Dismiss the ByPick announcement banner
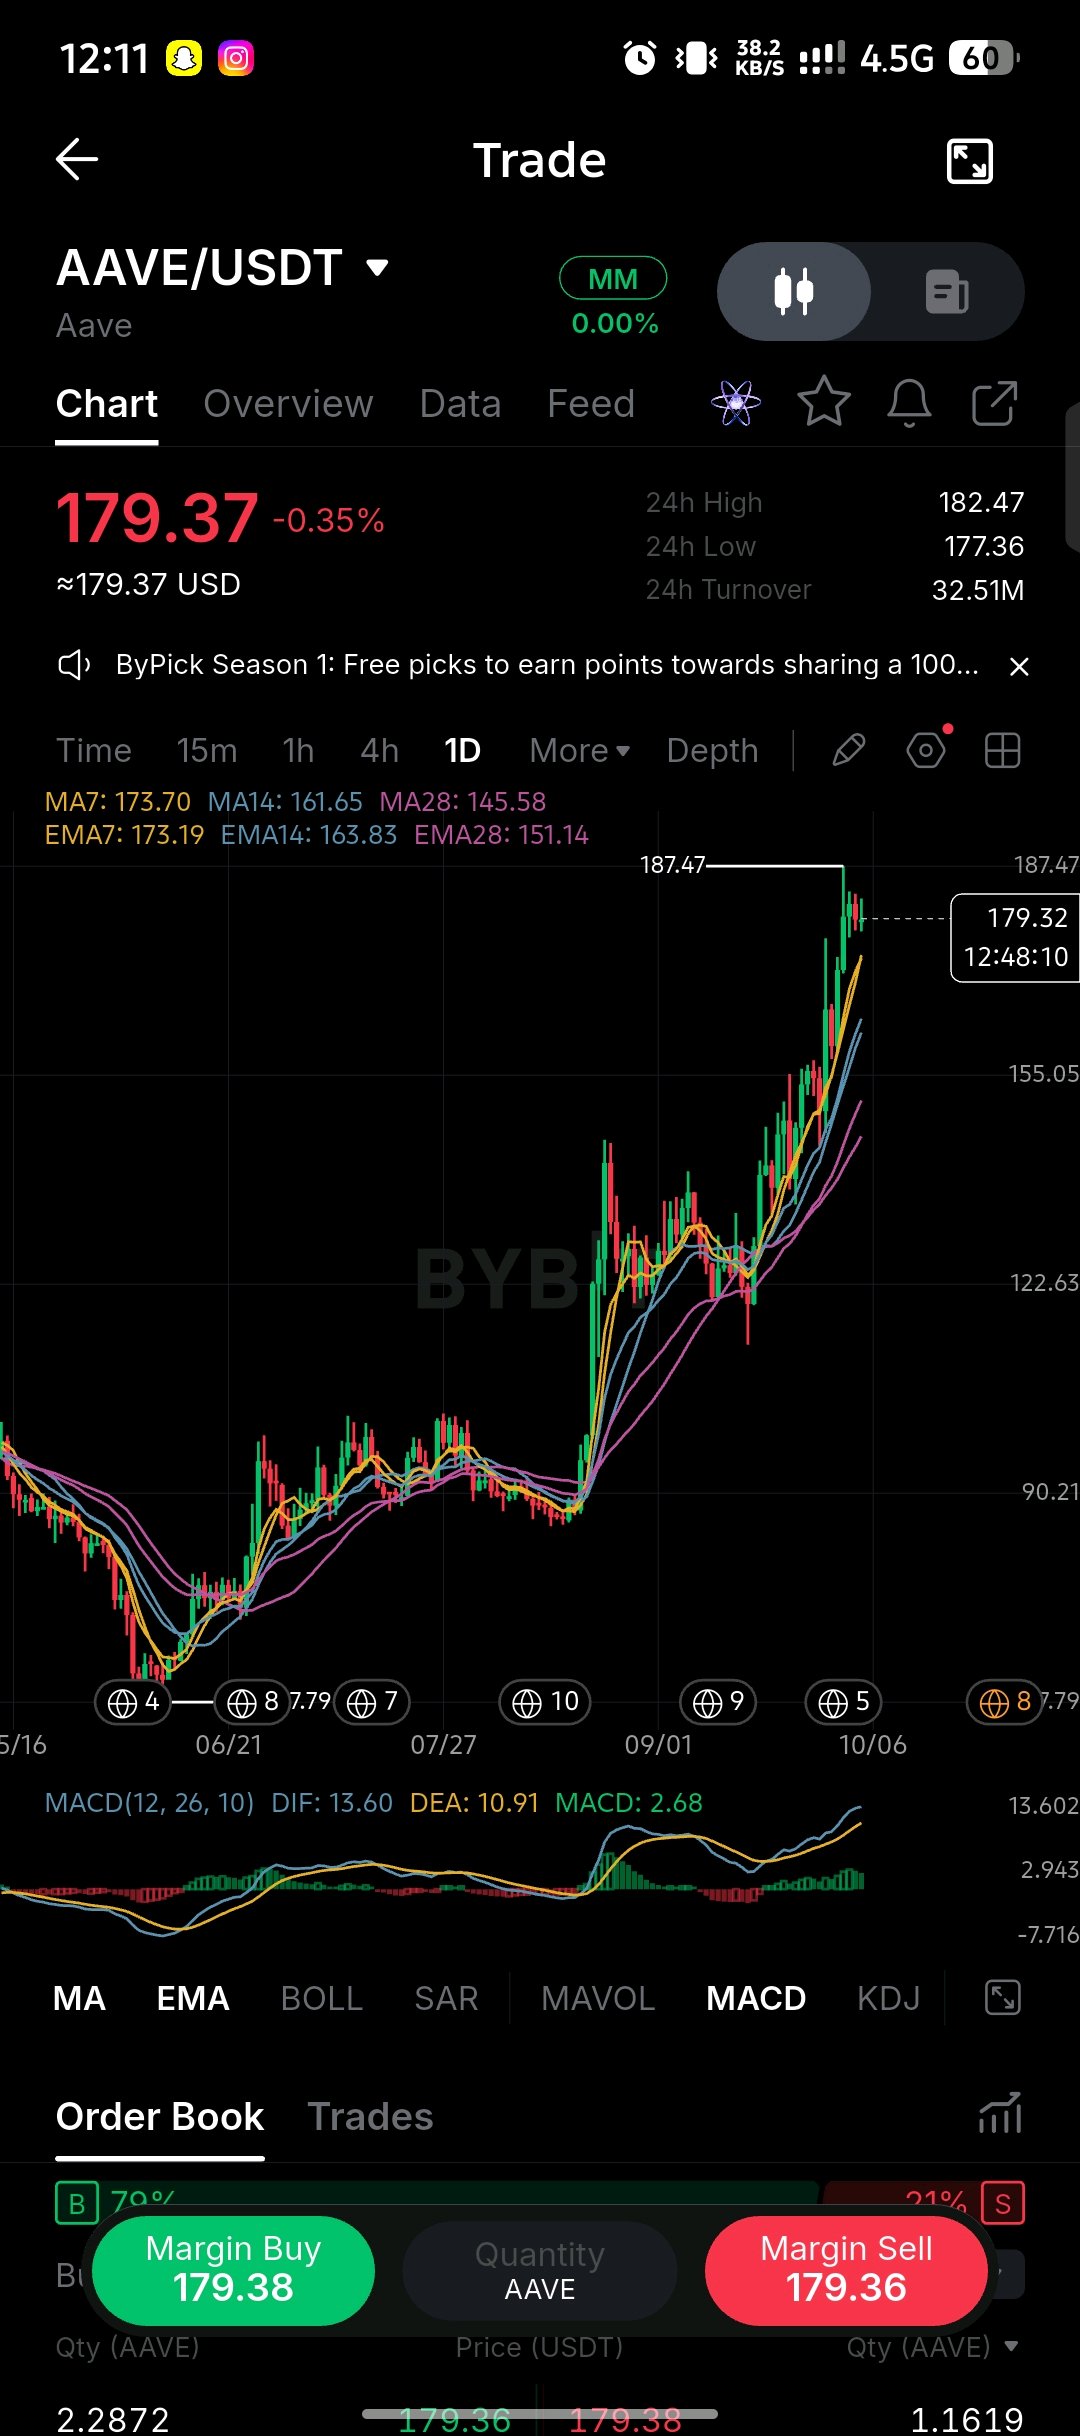Viewport: 1080px width, 2436px height. [x=1019, y=666]
